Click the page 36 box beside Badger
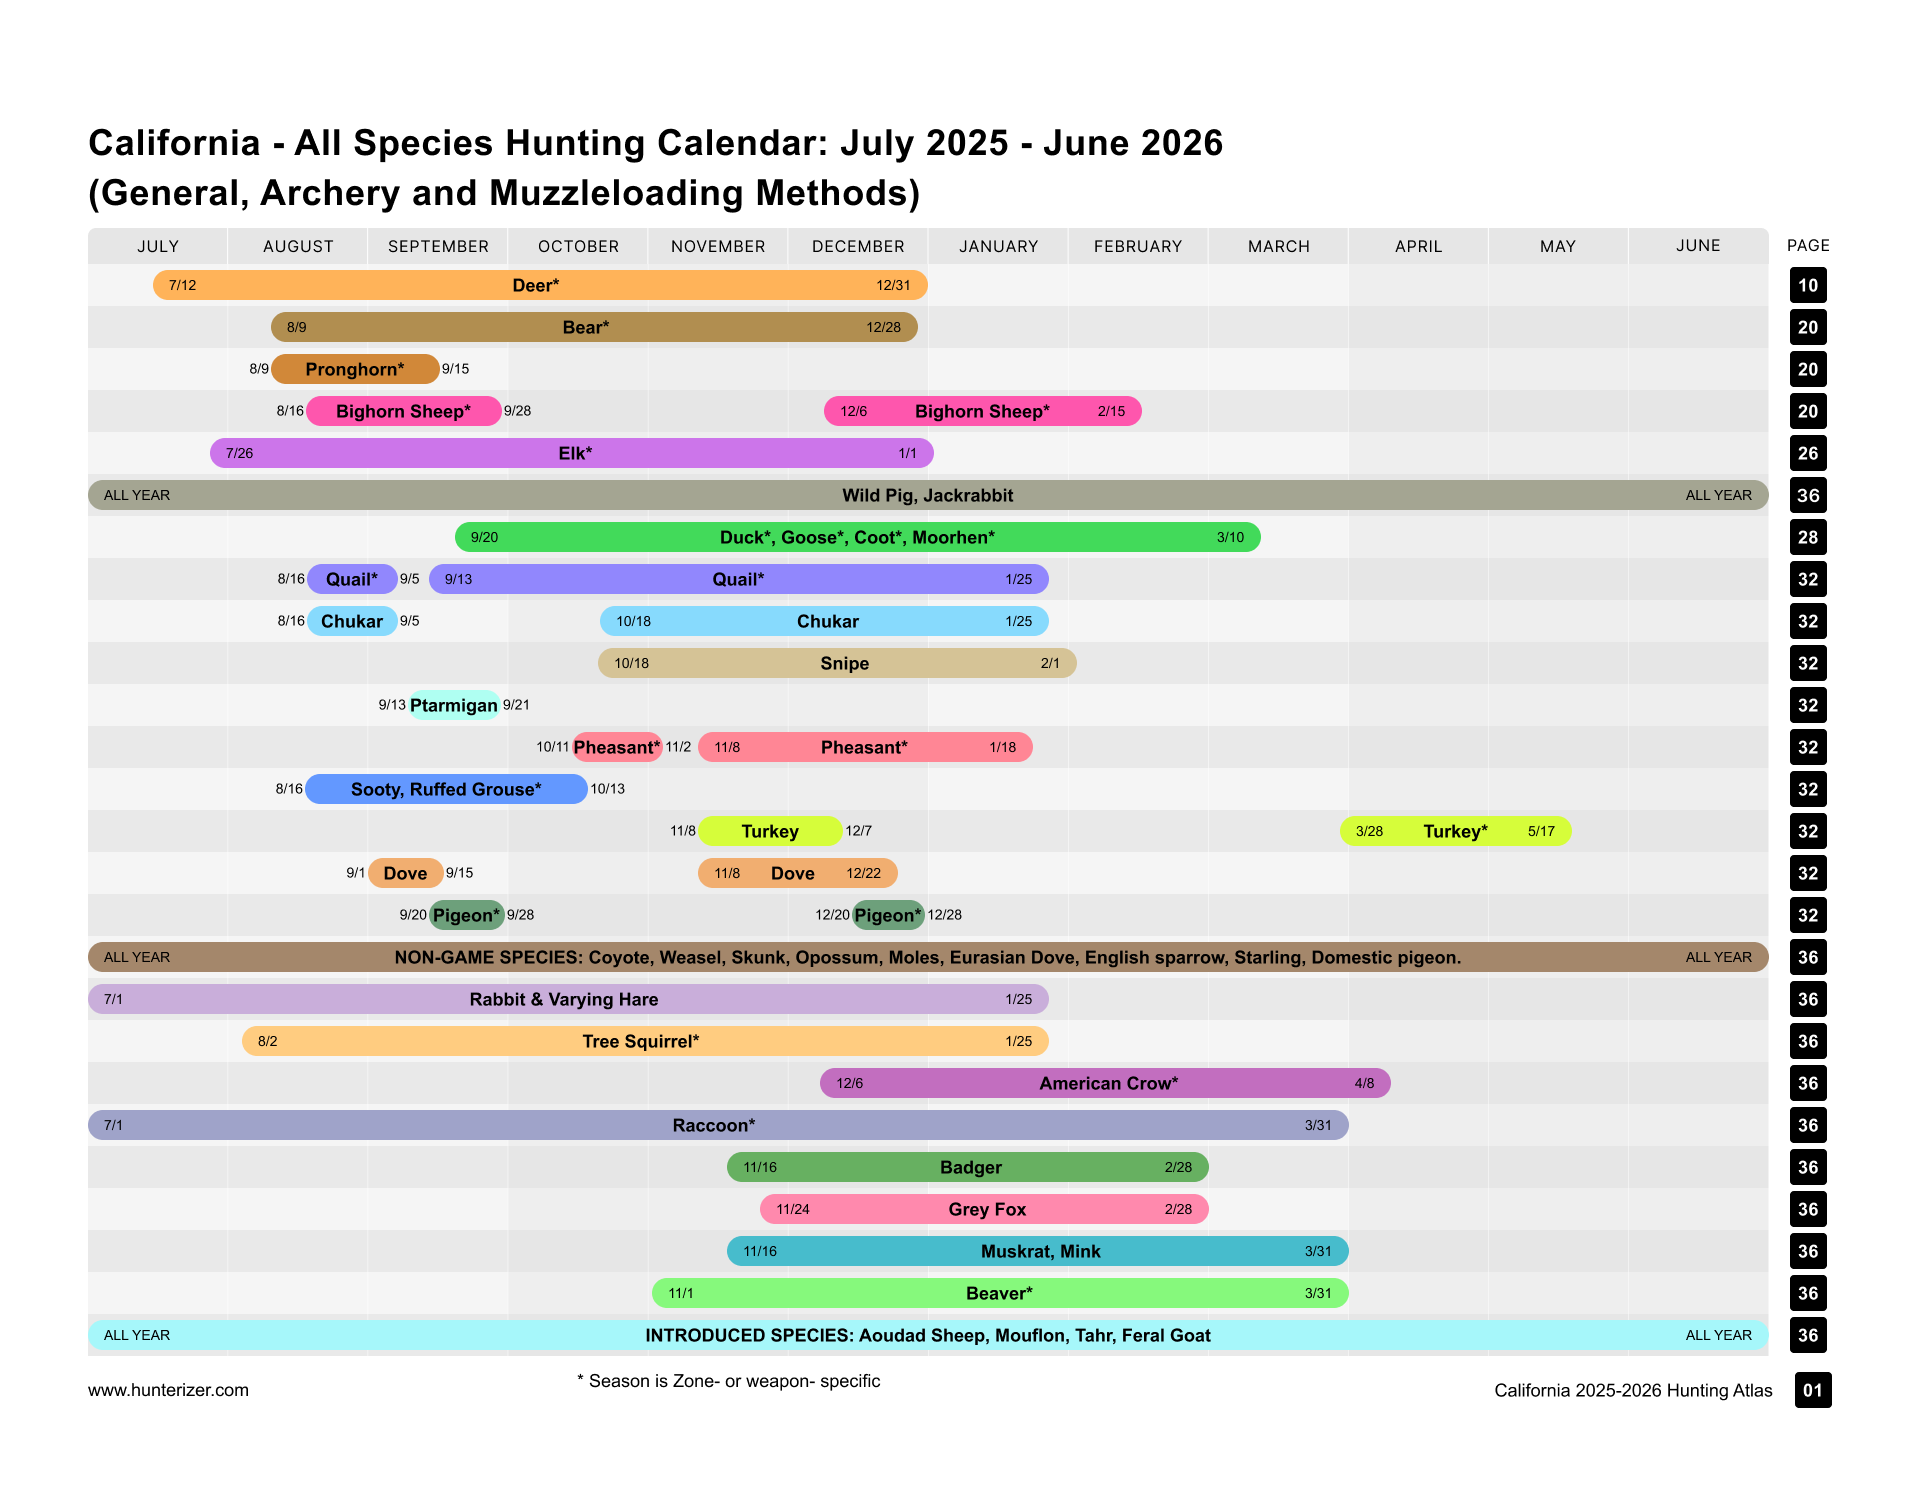 [1808, 1167]
